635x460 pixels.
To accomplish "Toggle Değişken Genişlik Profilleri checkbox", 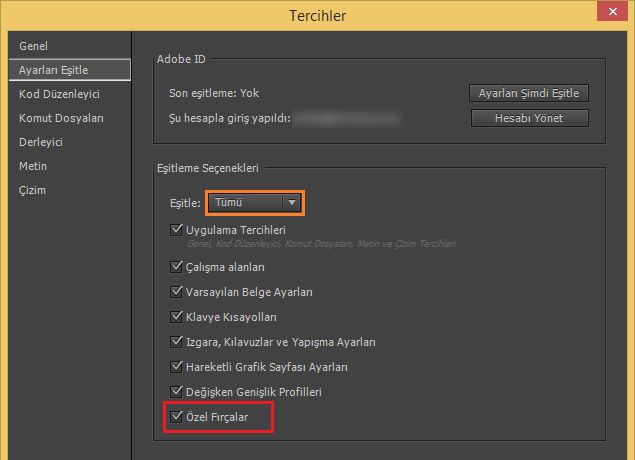I will click(177, 392).
